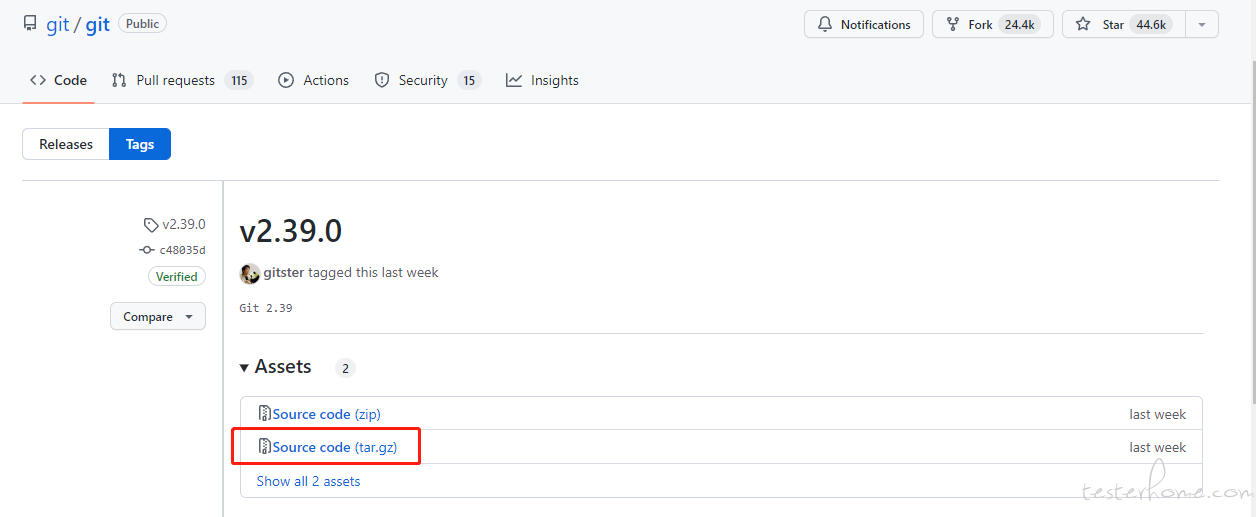Click the v2.39.0 tag in sidebar
Viewport: 1256px width, 517px height.
(184, 224)
